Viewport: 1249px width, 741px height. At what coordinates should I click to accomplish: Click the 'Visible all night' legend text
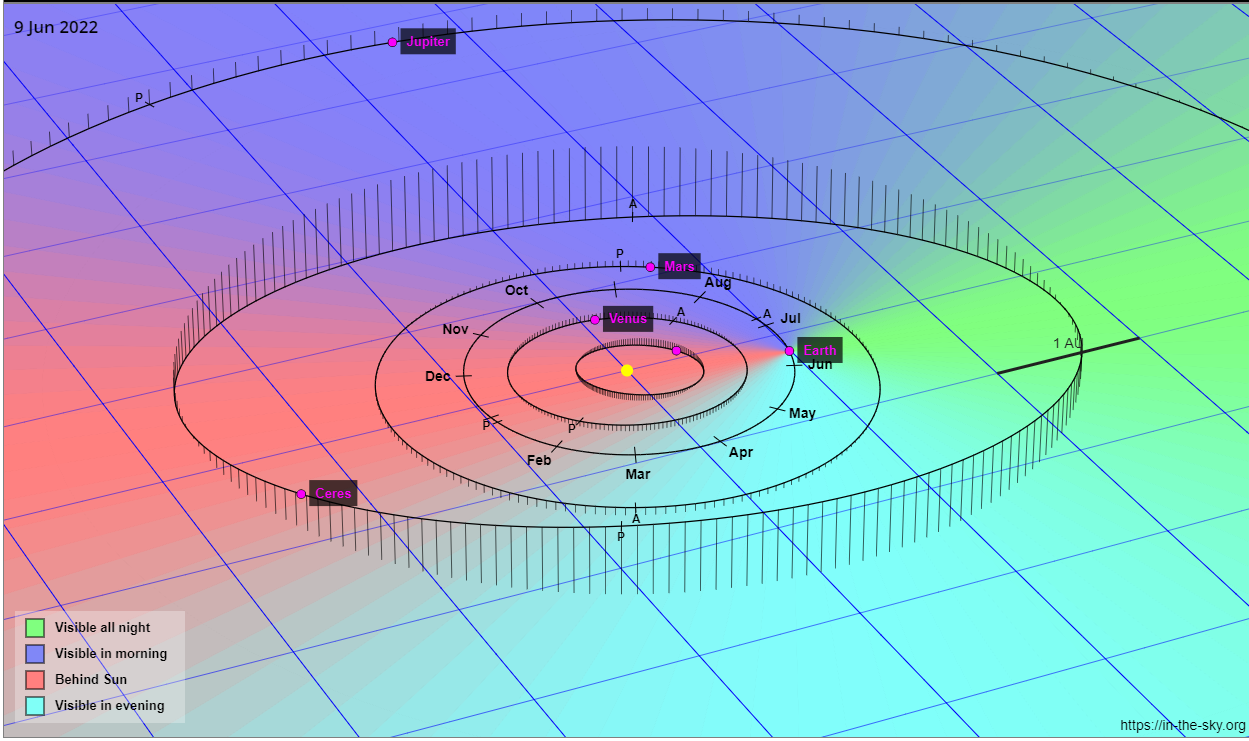(x=103, y=628)
